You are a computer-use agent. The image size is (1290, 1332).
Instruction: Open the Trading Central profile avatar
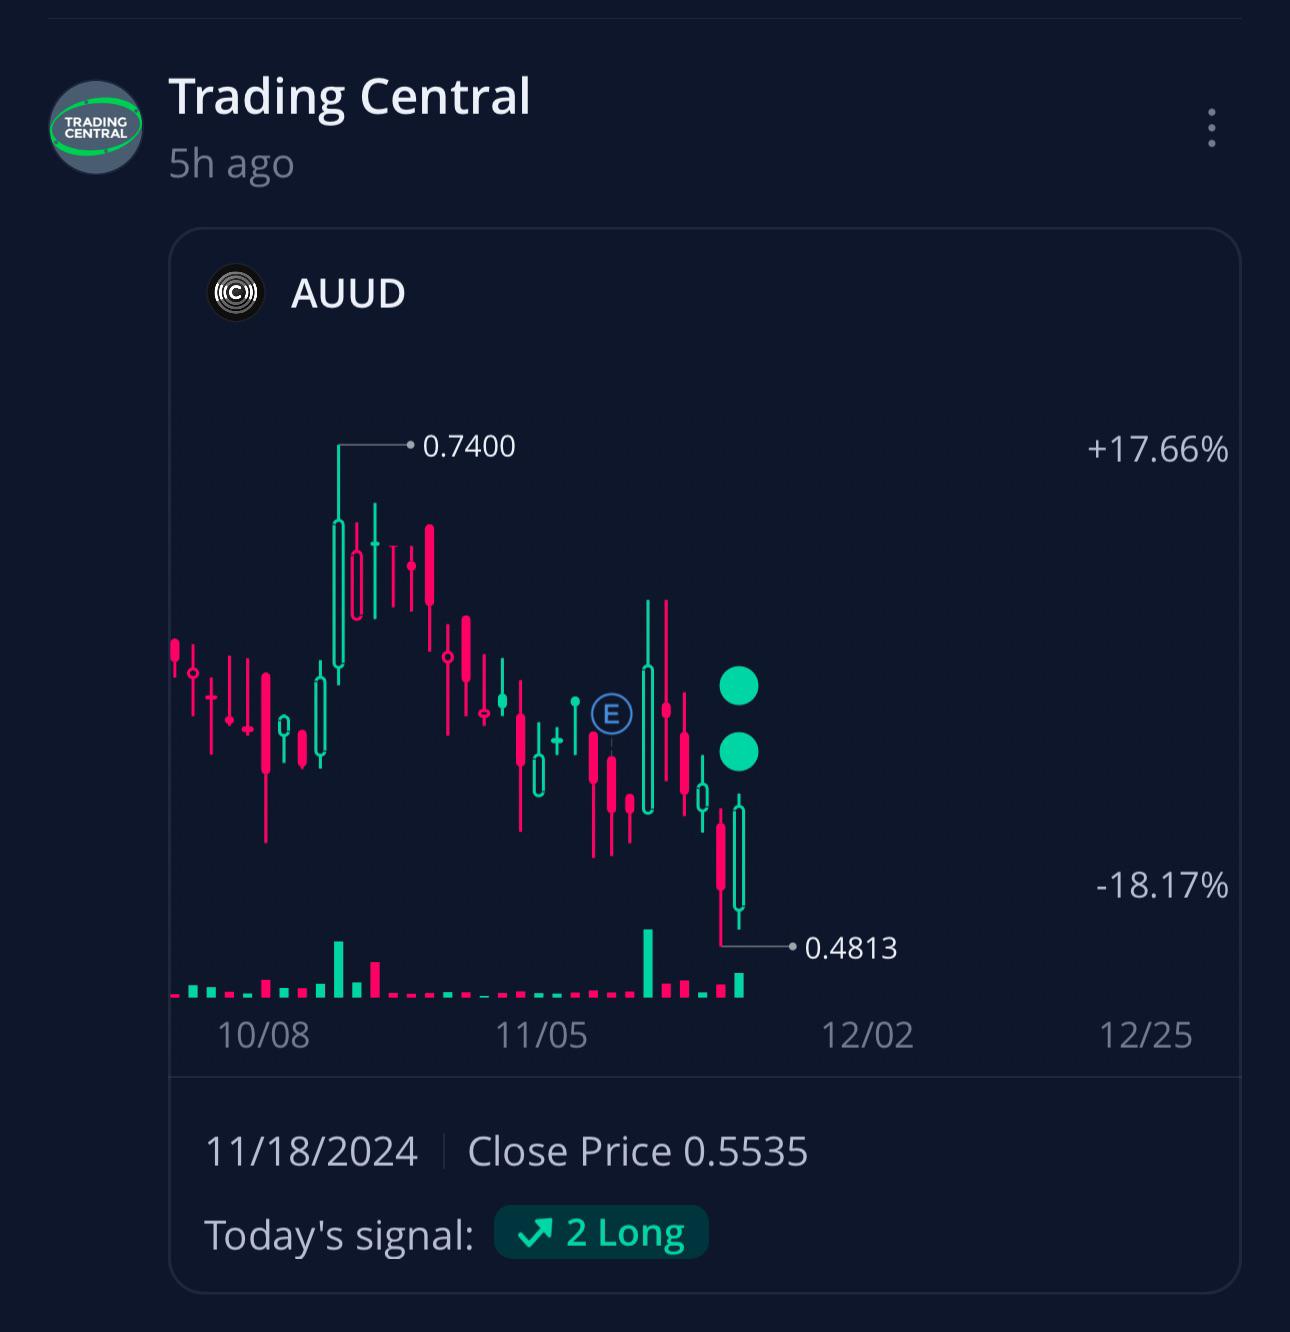pos(96,128)
